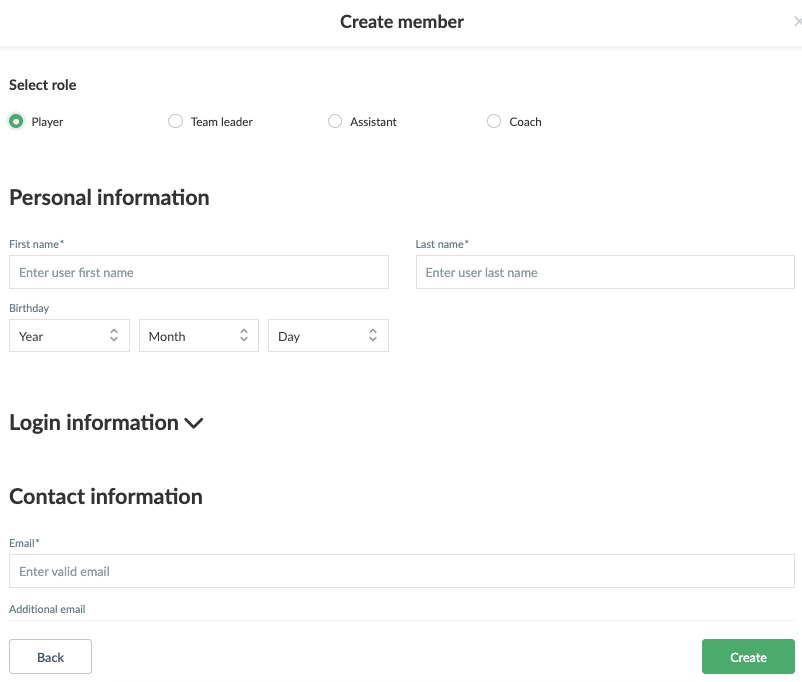Click the Coach label text
The height and width of the screenshot is (682, 802).
pos(525,122)
